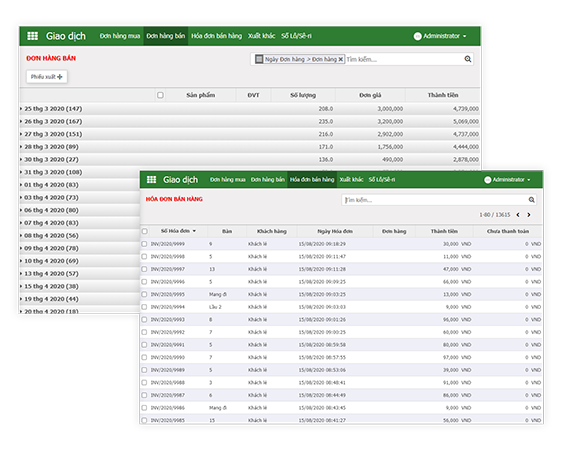This screenshot has width=570, height=458.
Task: Click Administrator avatar in back window
Action: click(417, 36)
